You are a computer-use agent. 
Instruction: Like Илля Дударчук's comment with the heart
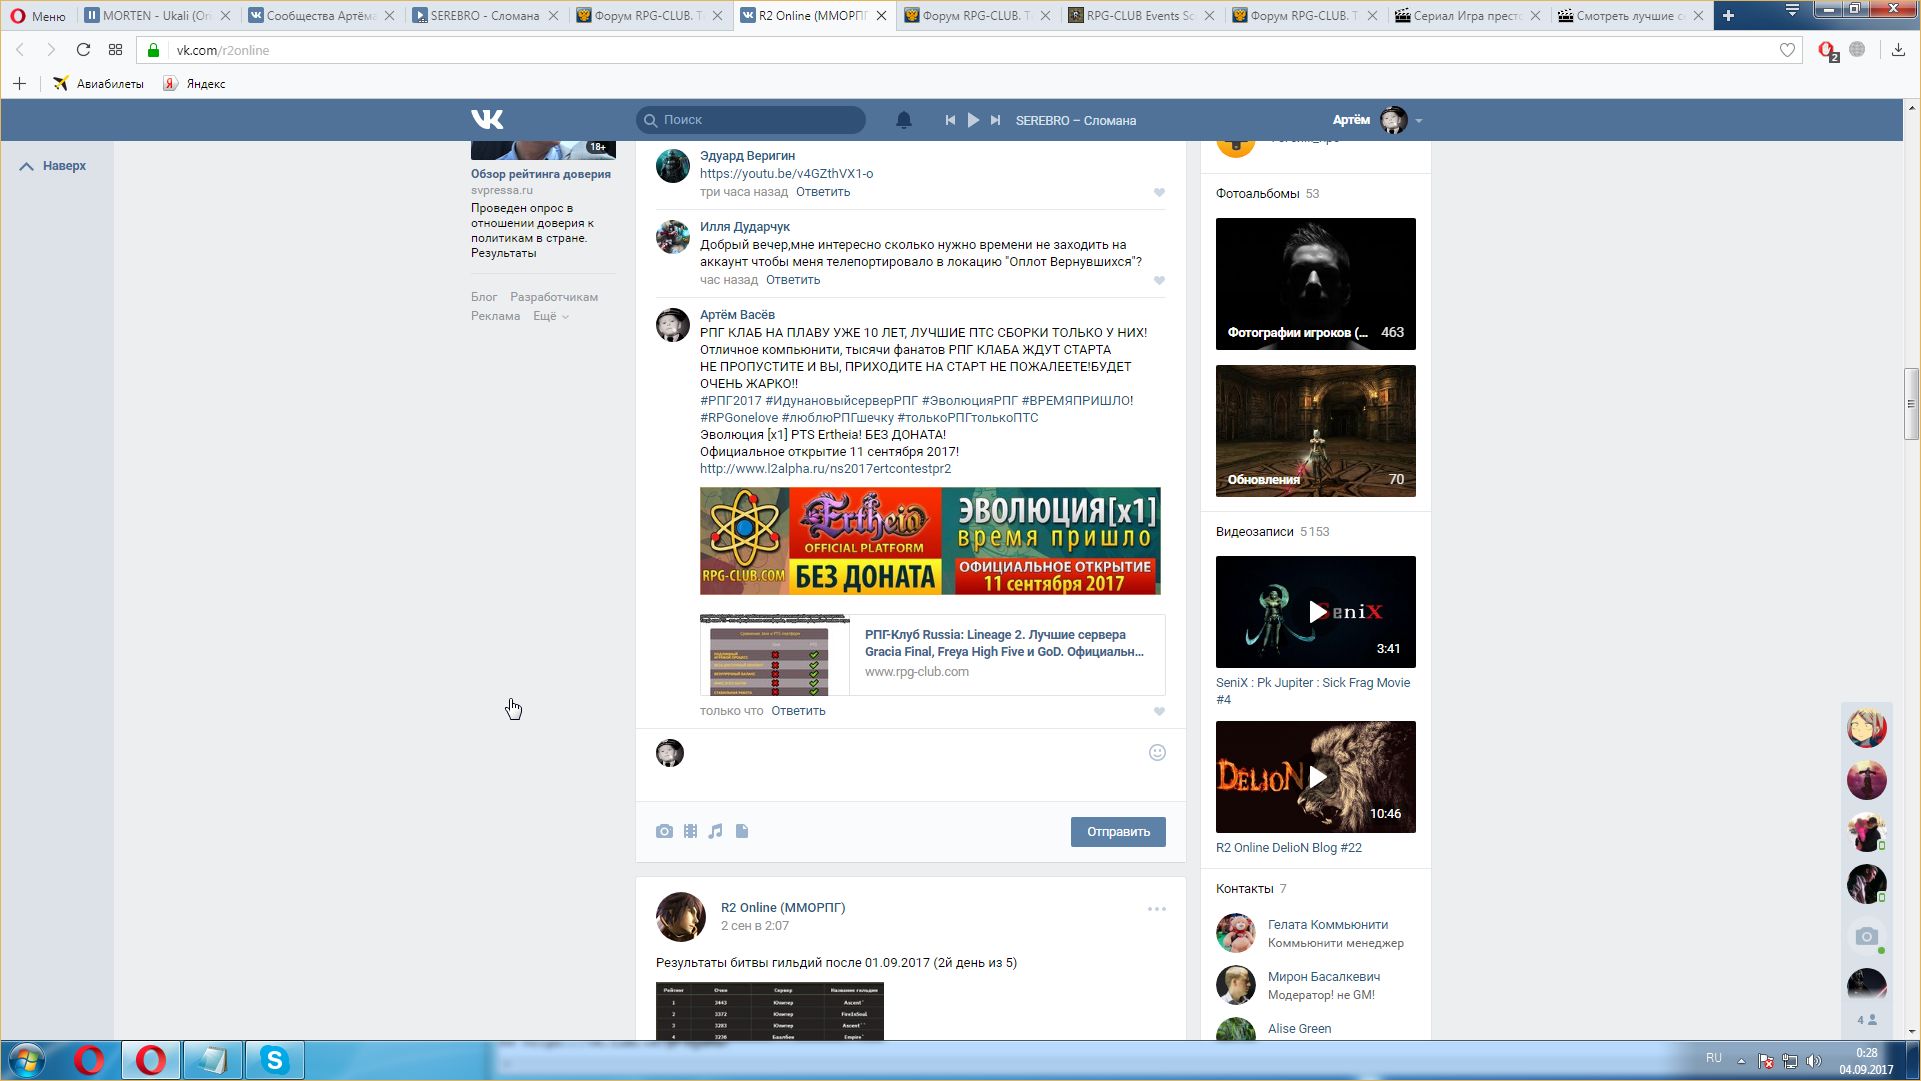(x=1159, y=280)
